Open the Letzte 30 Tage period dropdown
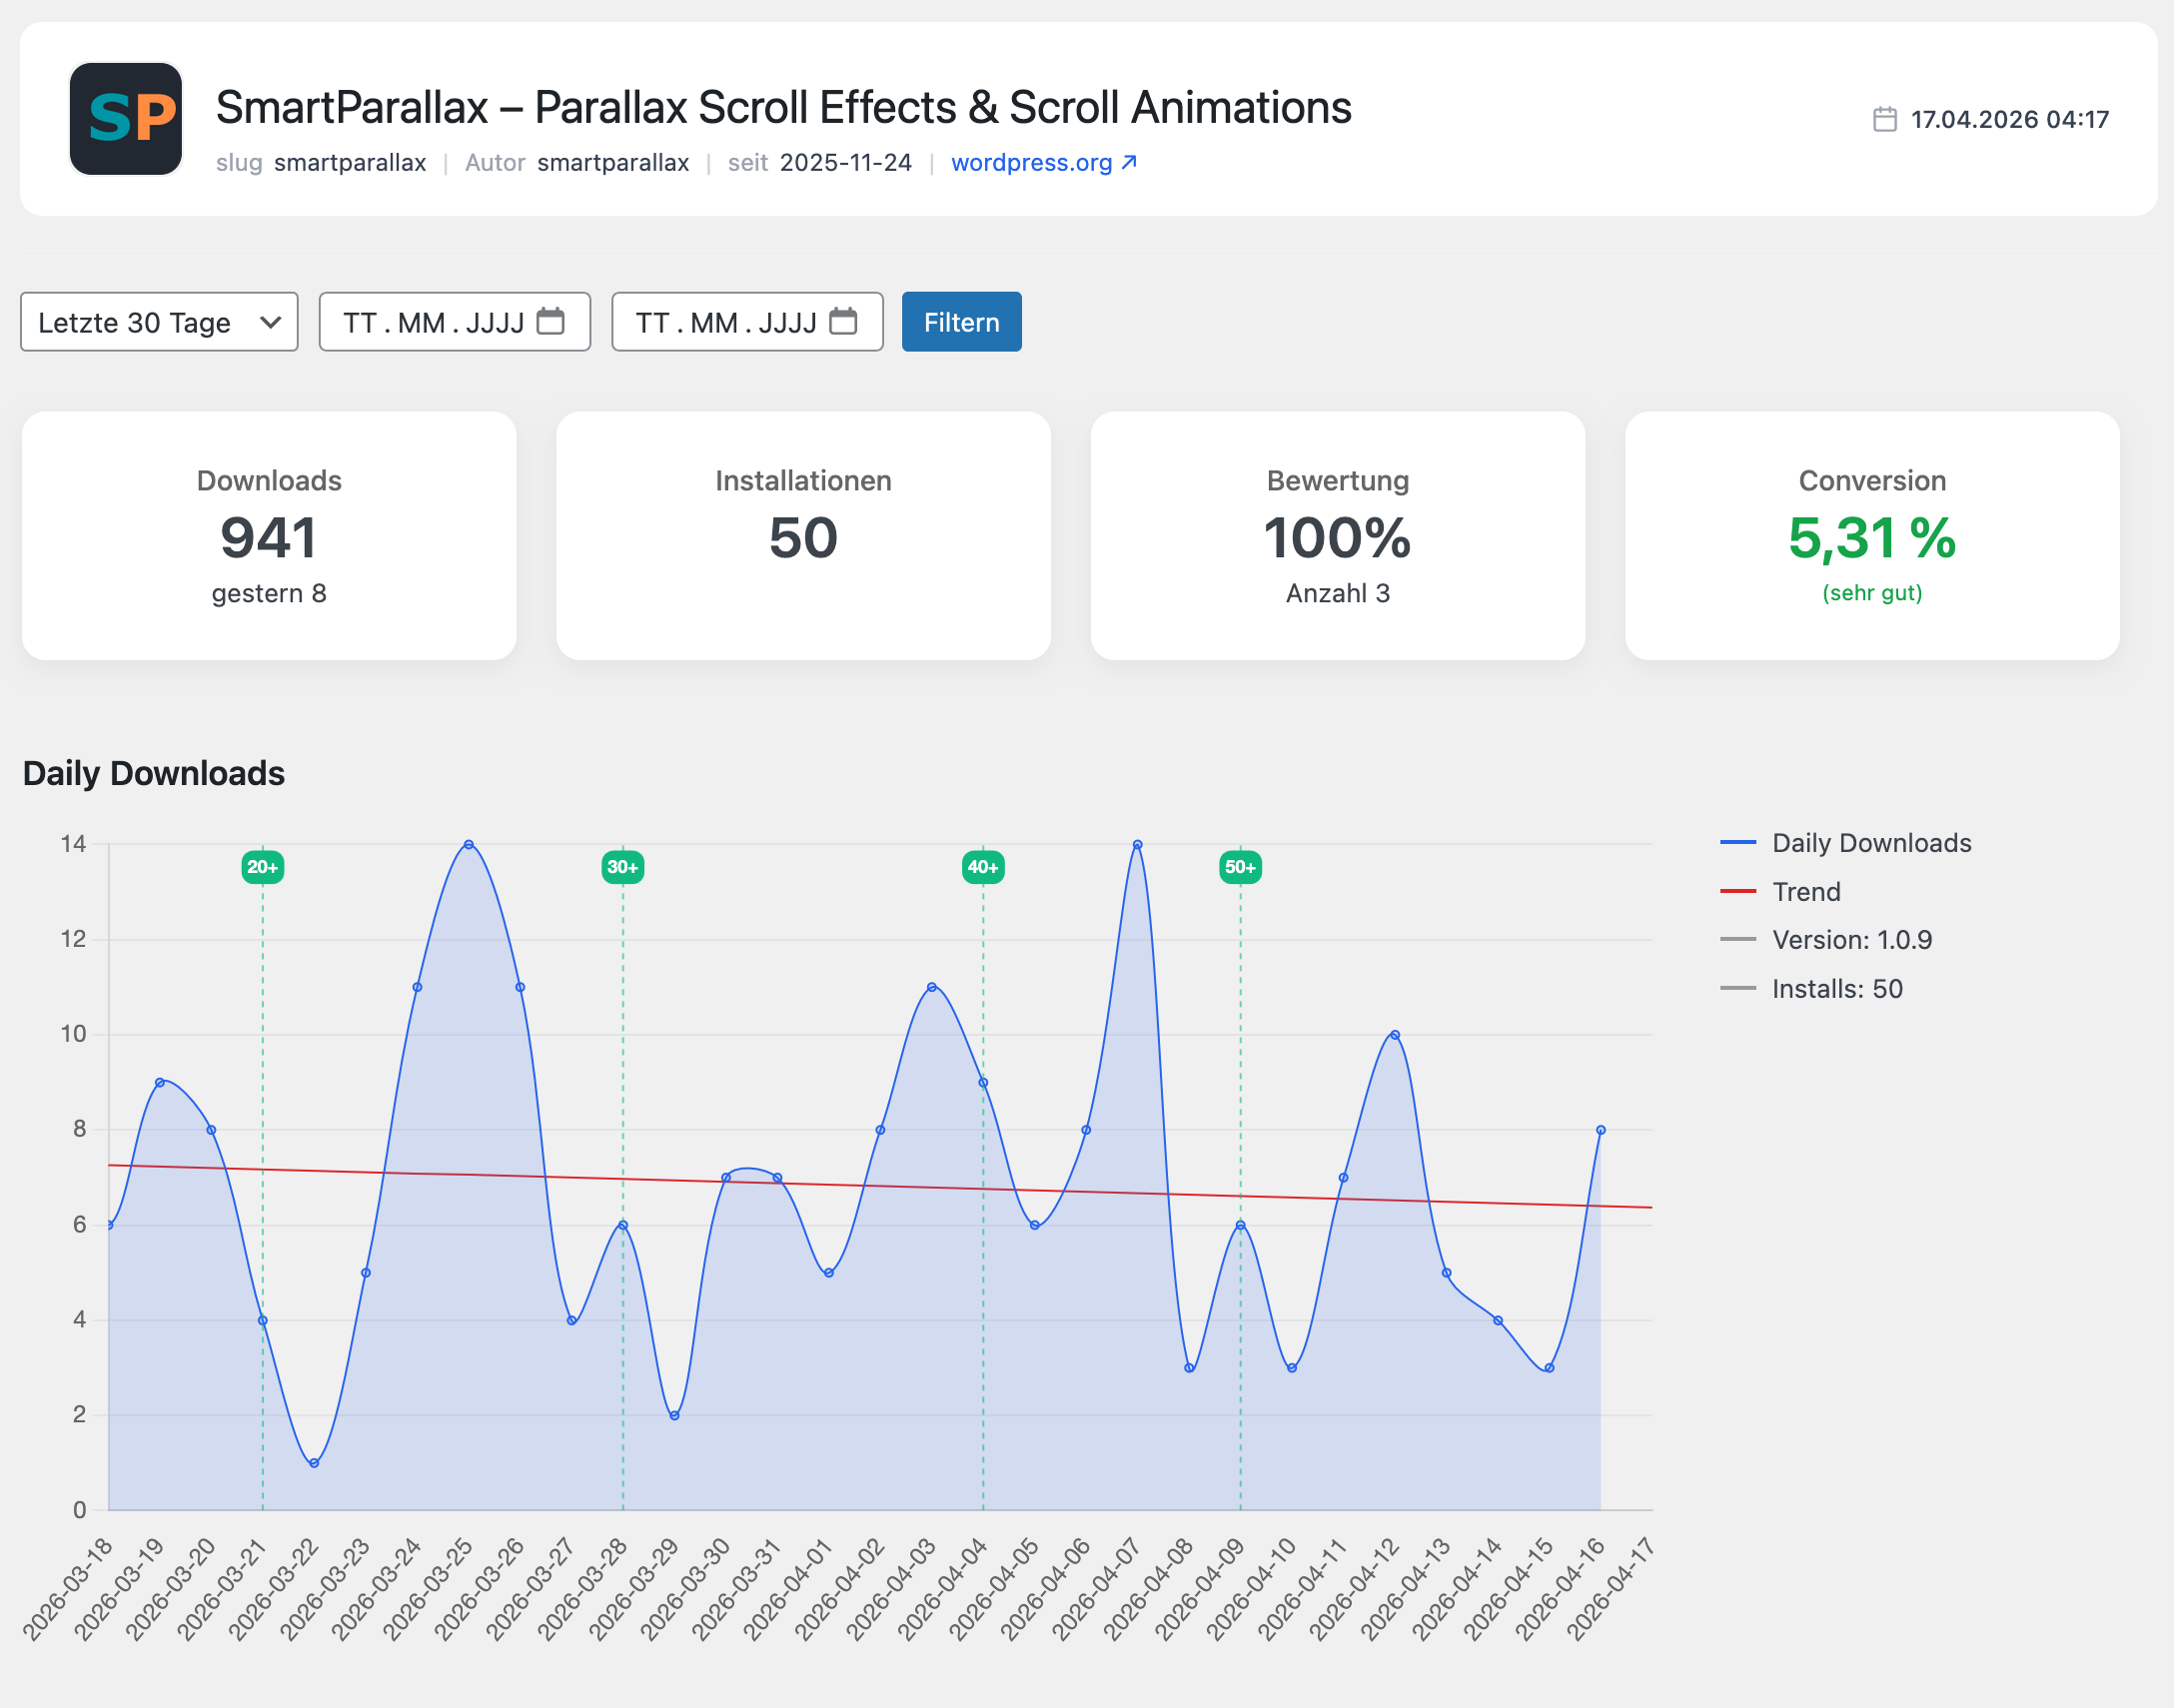 click(x=159, y=322)
